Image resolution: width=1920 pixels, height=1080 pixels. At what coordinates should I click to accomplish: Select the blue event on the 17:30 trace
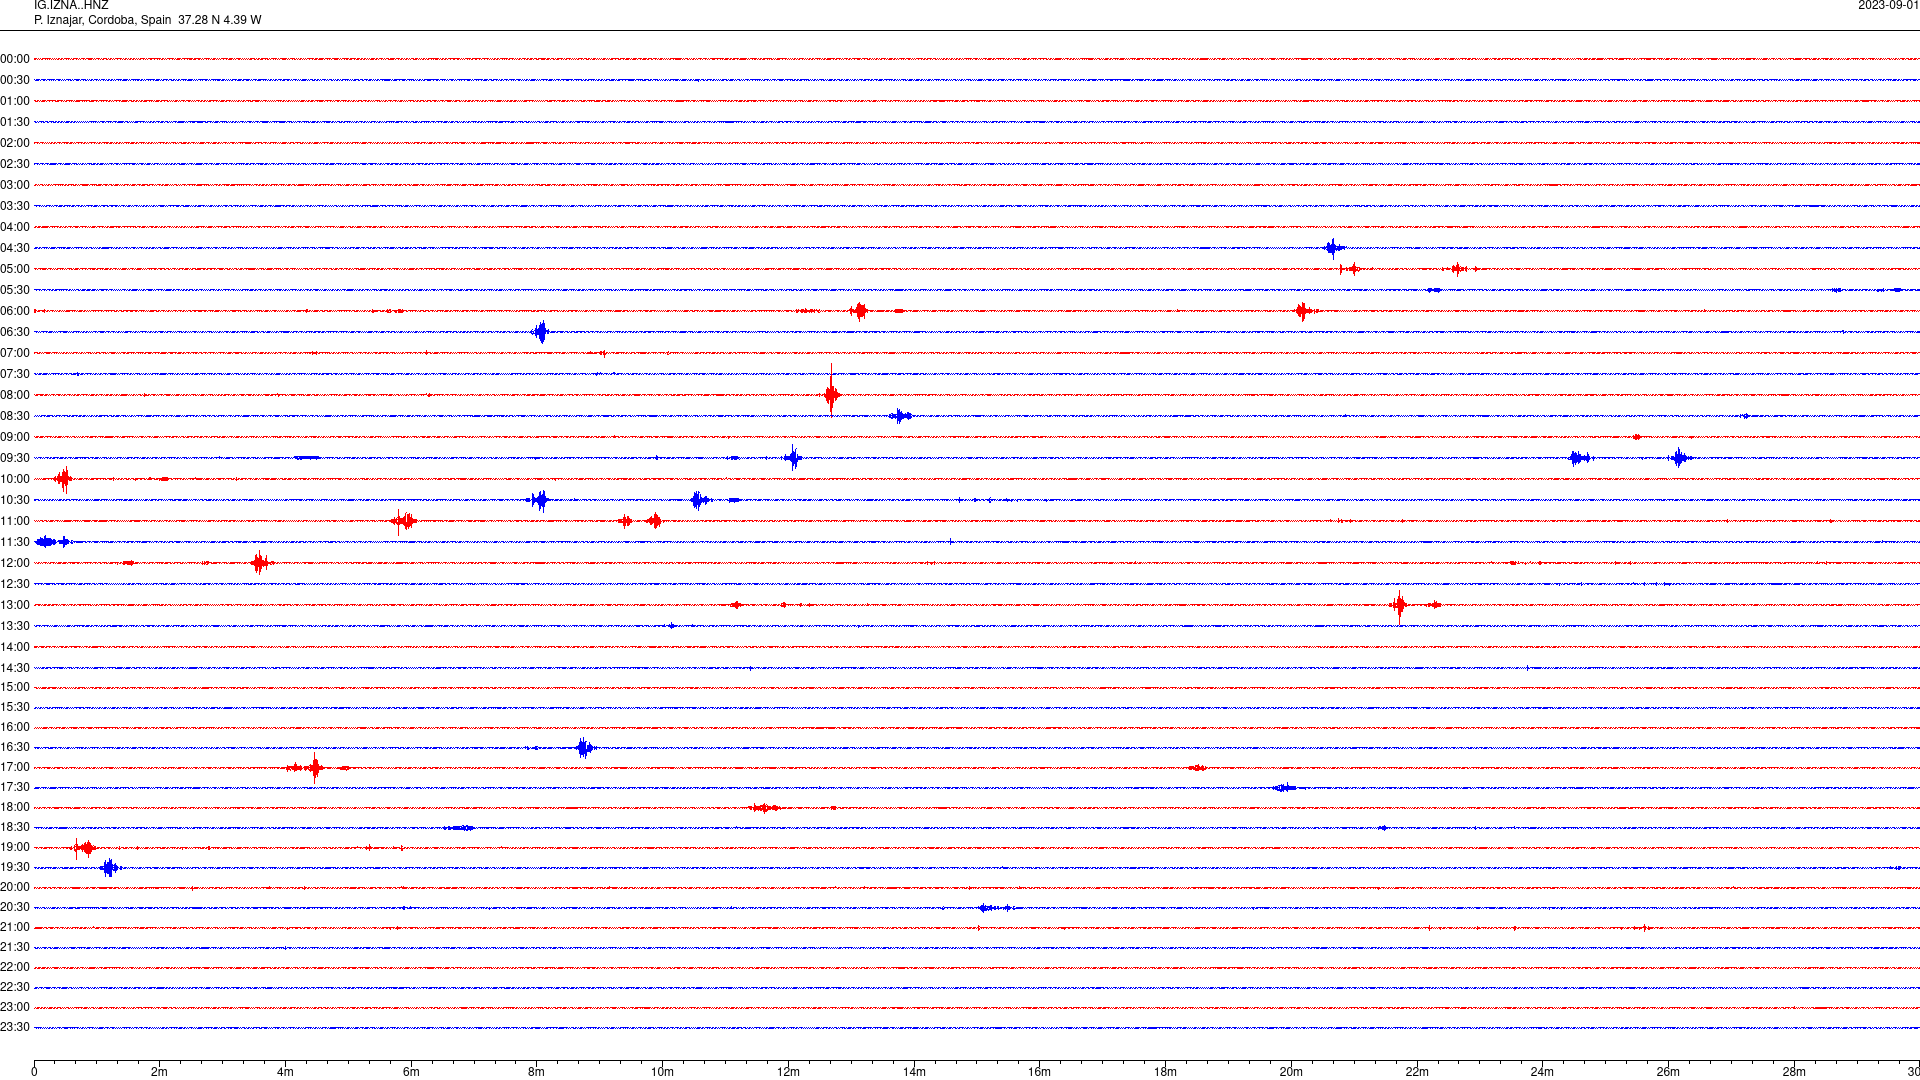pos(1285,788)
